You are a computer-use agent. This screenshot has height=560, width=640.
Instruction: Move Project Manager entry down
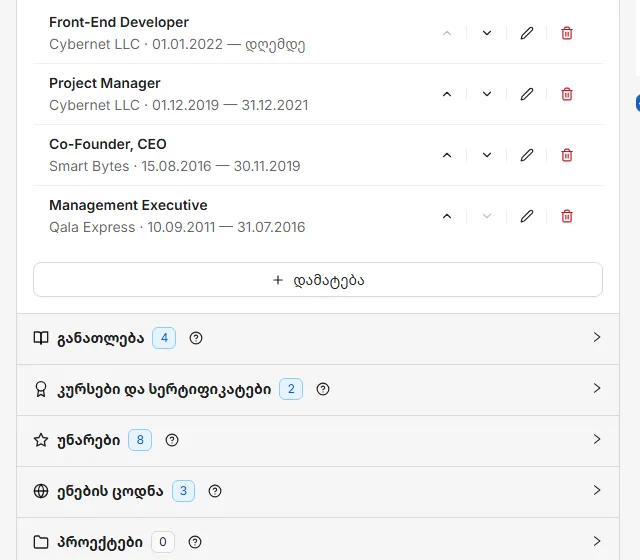[487, 94]
